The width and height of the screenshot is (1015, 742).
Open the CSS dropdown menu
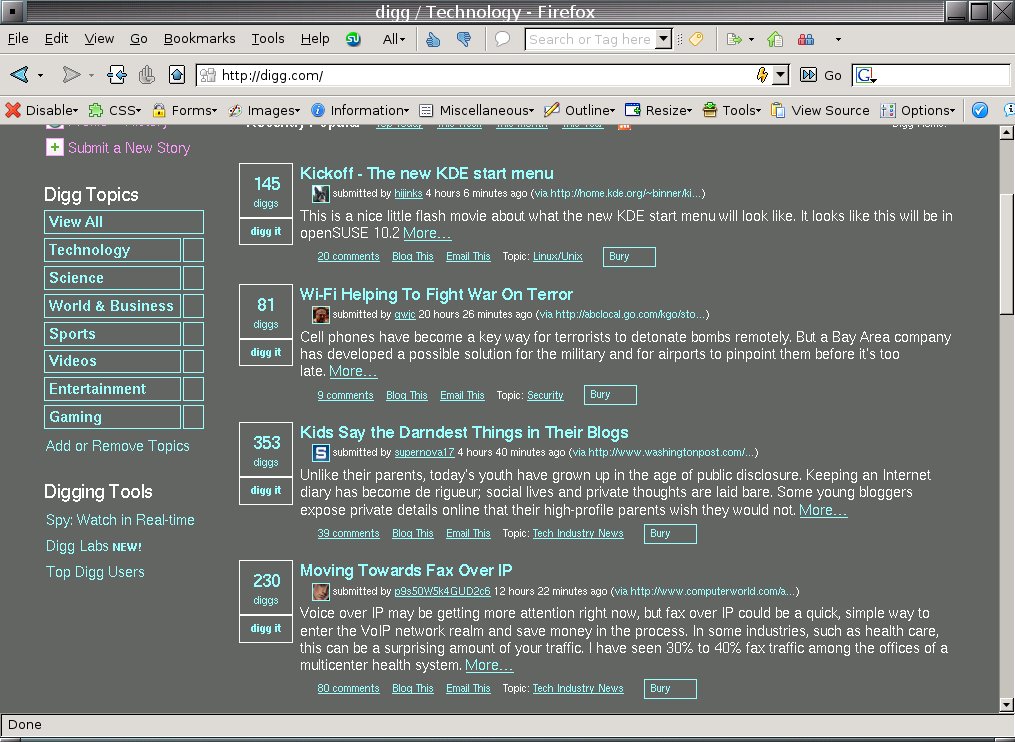[115, 111]
